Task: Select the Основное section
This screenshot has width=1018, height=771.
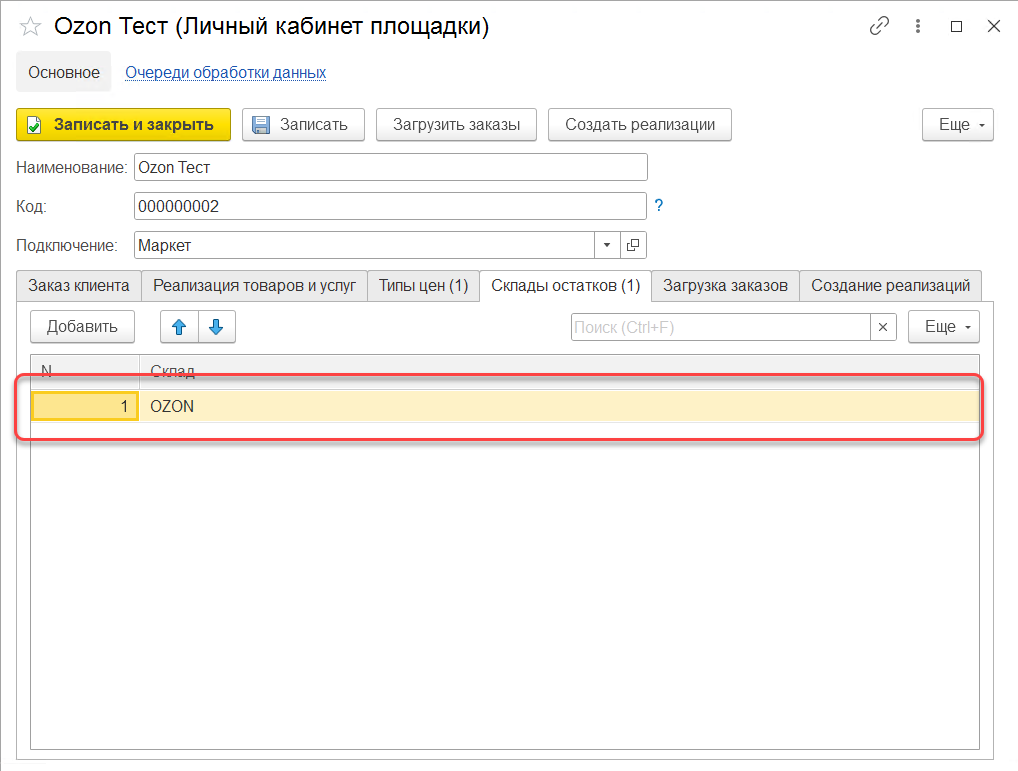Action: (64, 72)
